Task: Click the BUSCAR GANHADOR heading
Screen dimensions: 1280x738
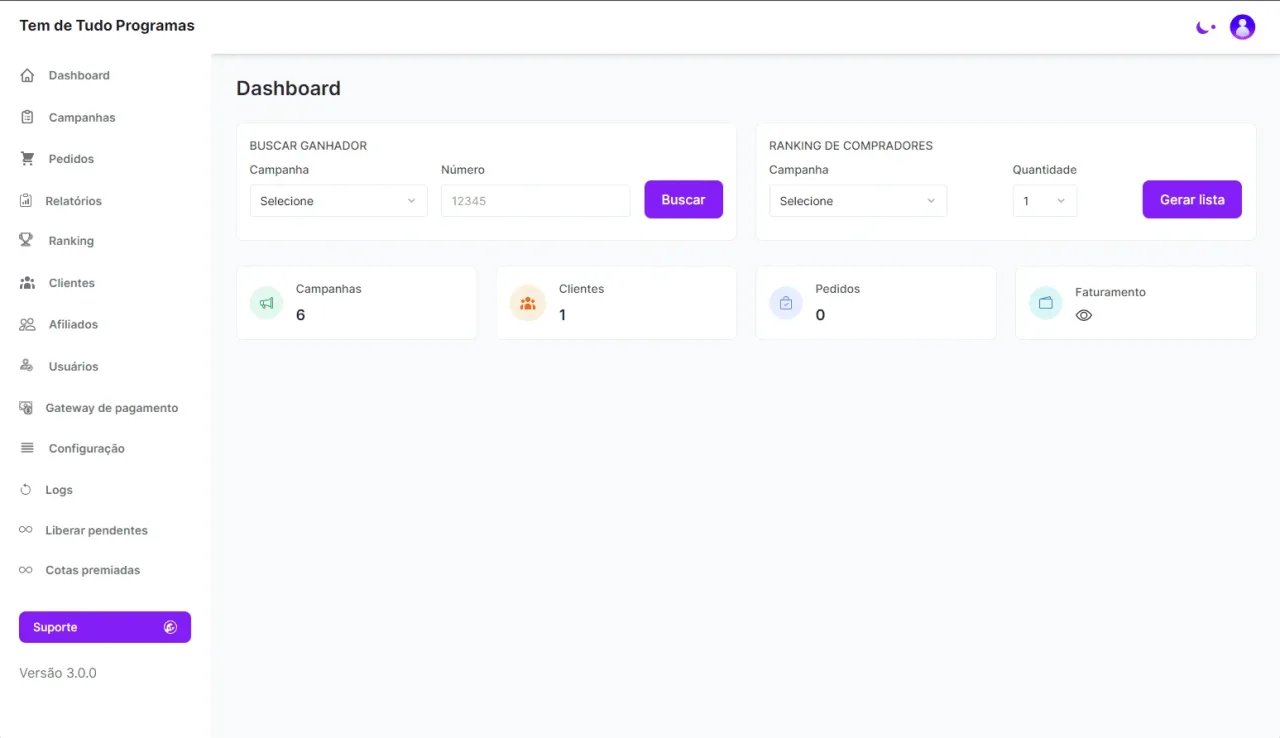Action: [x=308, y=145]
